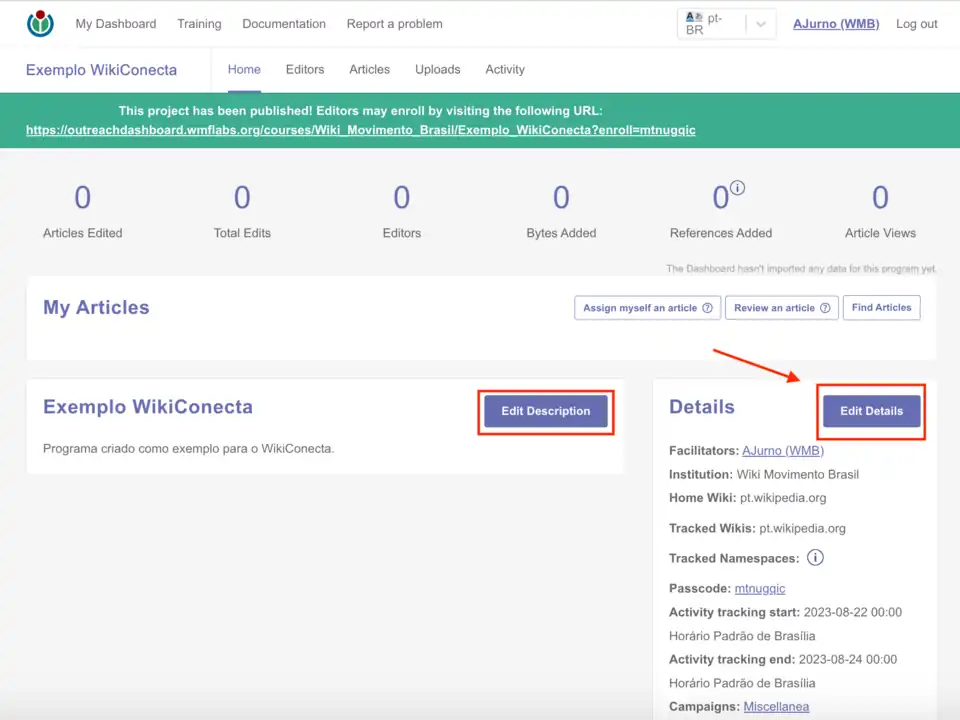Switch to the Editors tab
960x720 pixels.
pos(305,69)
